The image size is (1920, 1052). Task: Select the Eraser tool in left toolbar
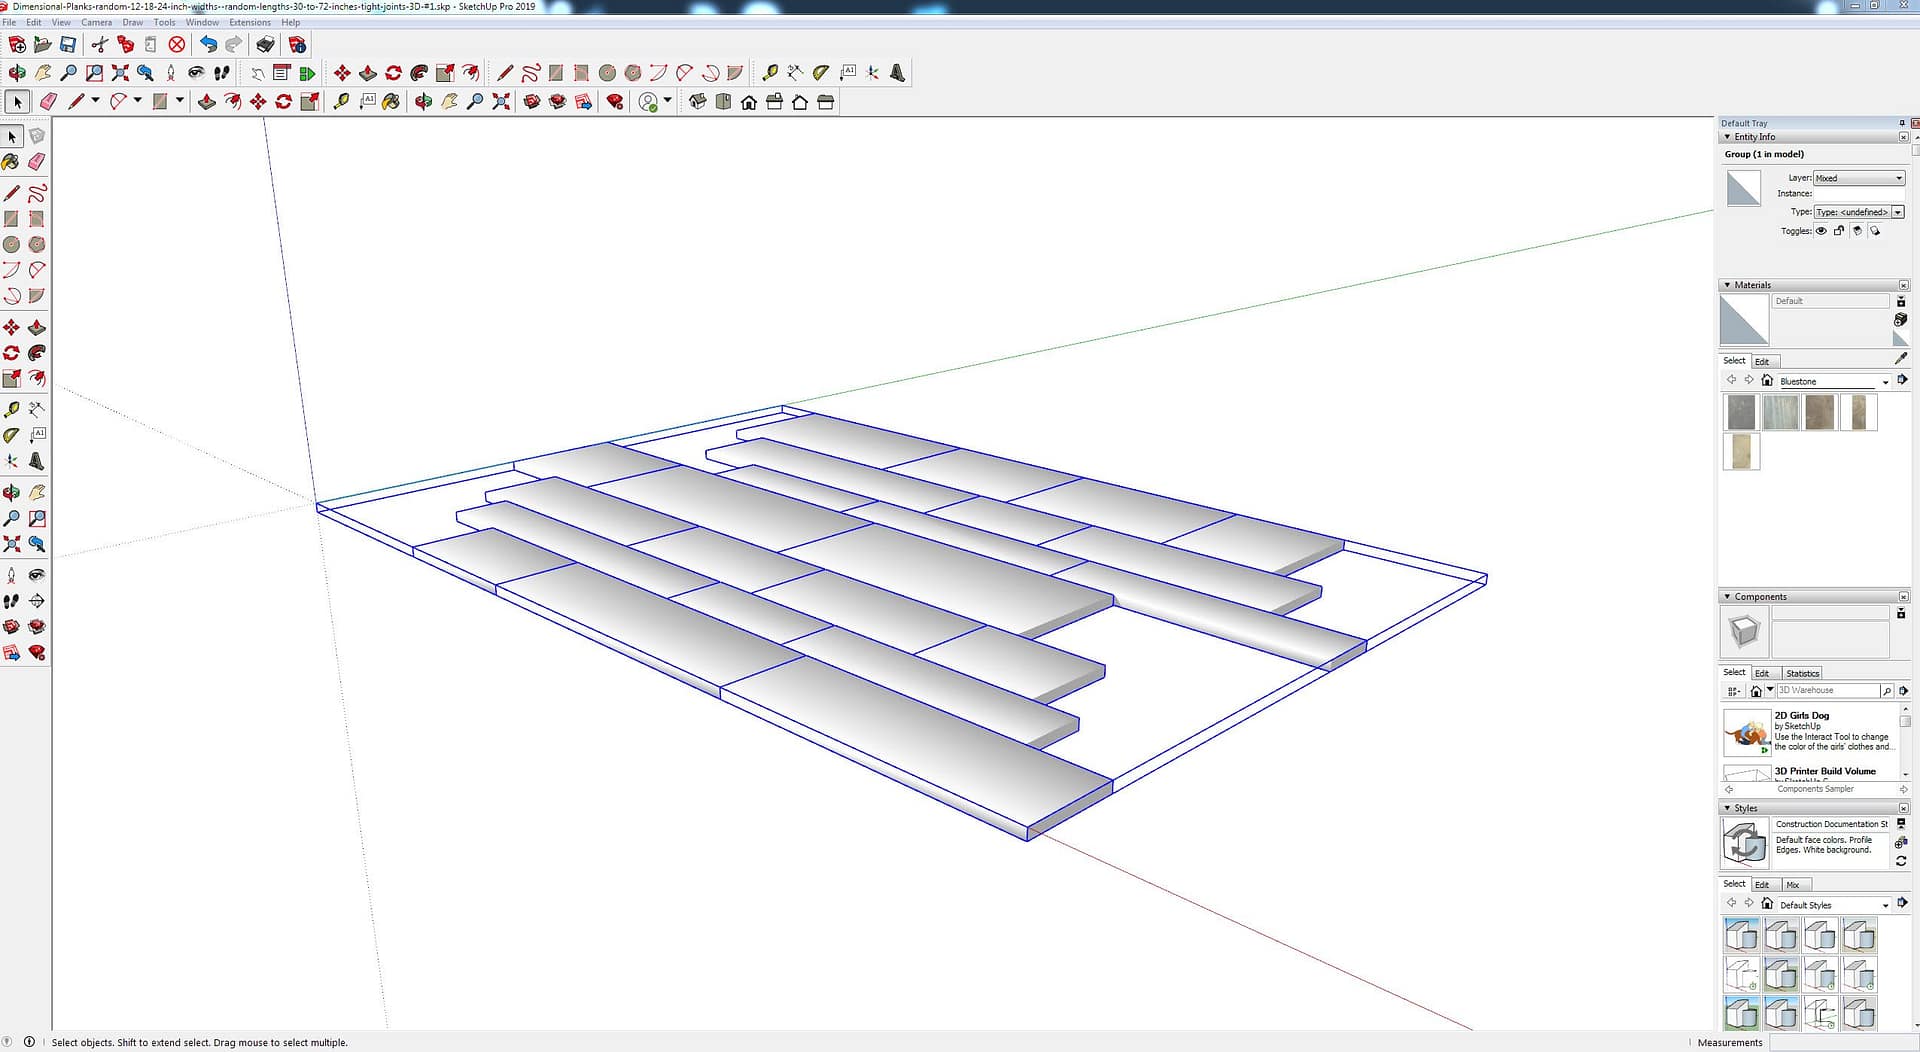coord(37,162)
